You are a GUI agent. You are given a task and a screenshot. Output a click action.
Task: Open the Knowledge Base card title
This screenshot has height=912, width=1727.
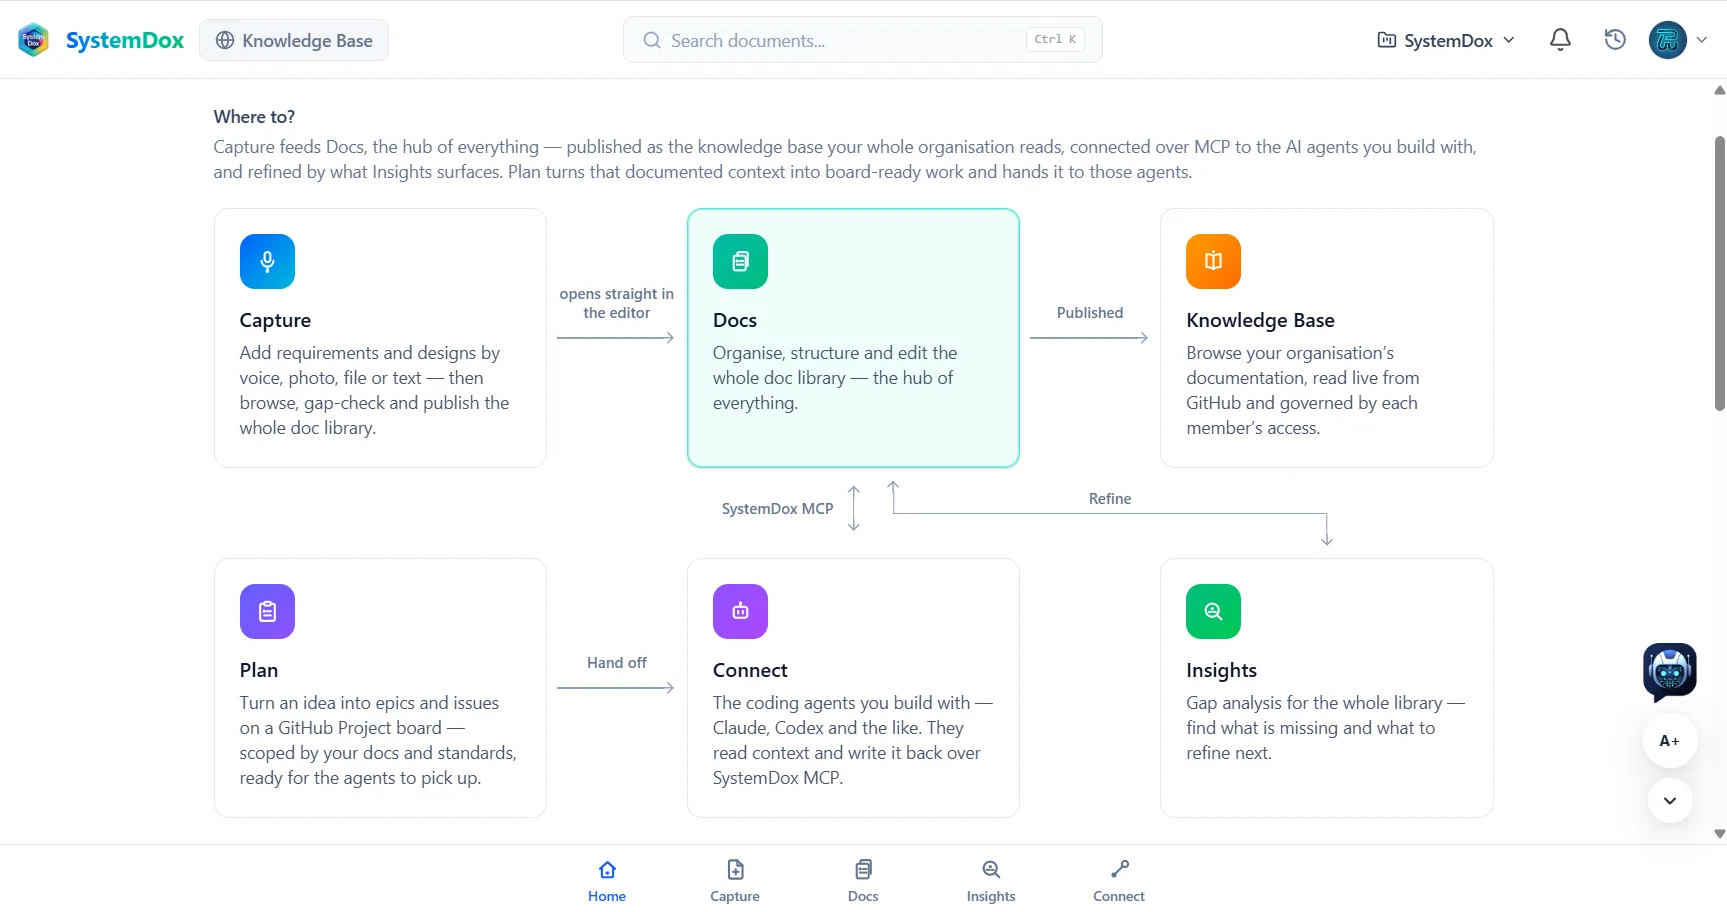point(1260,320)
